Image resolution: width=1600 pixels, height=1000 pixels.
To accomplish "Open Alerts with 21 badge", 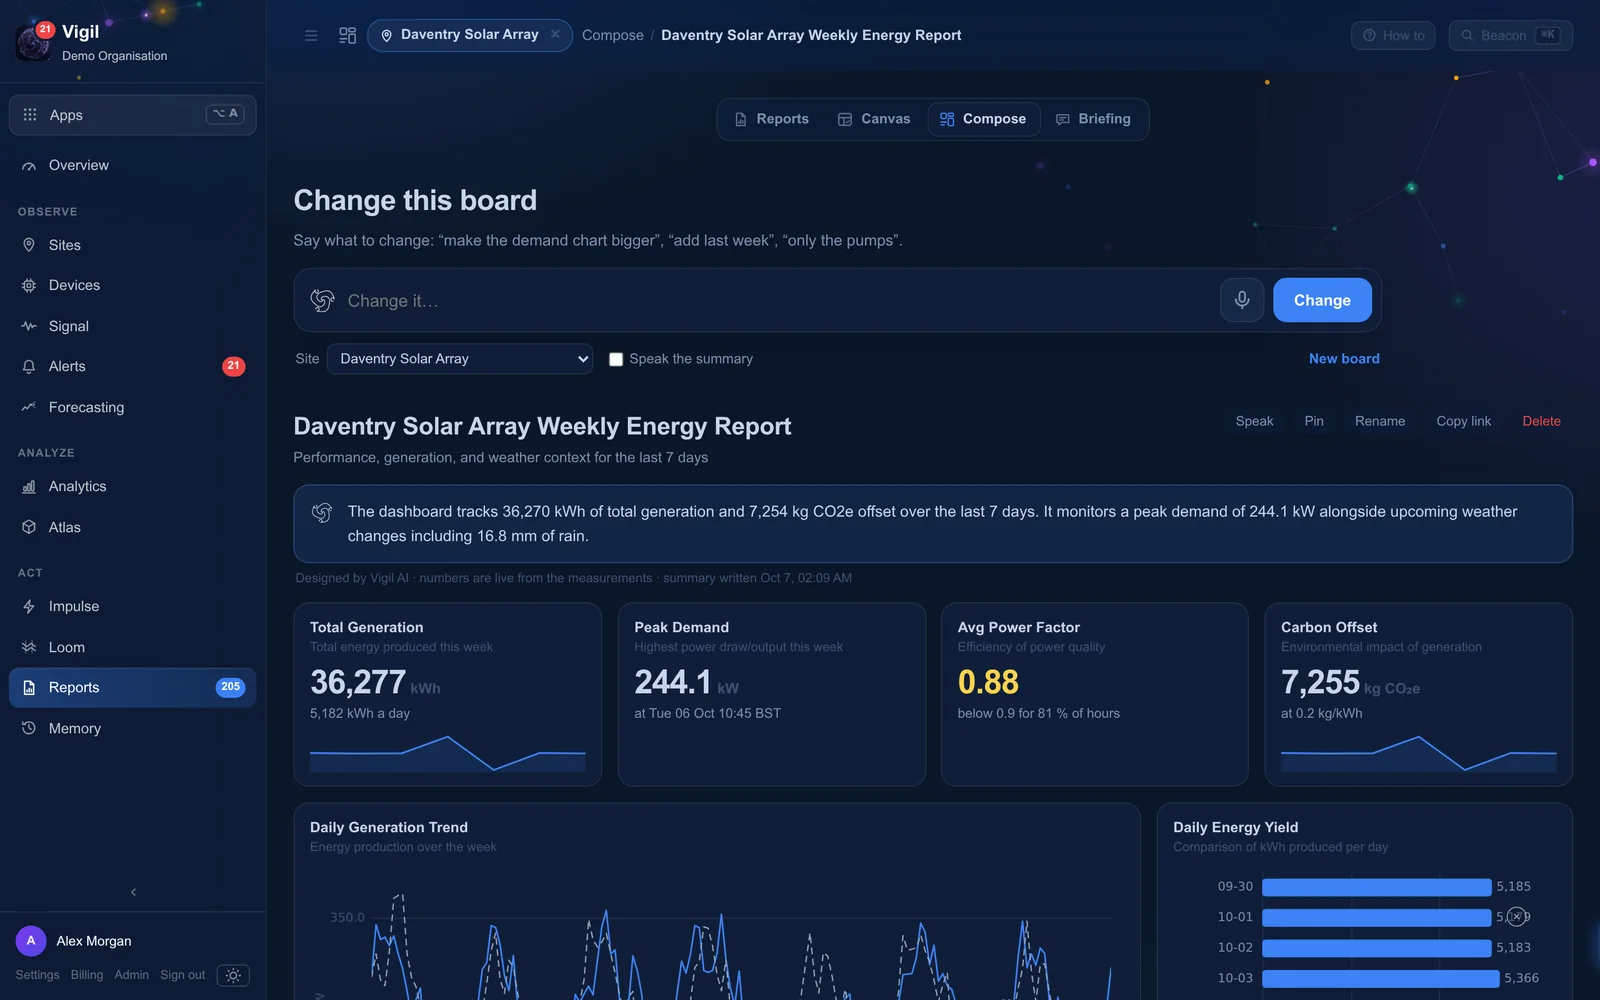I will [x=132, y=366].
